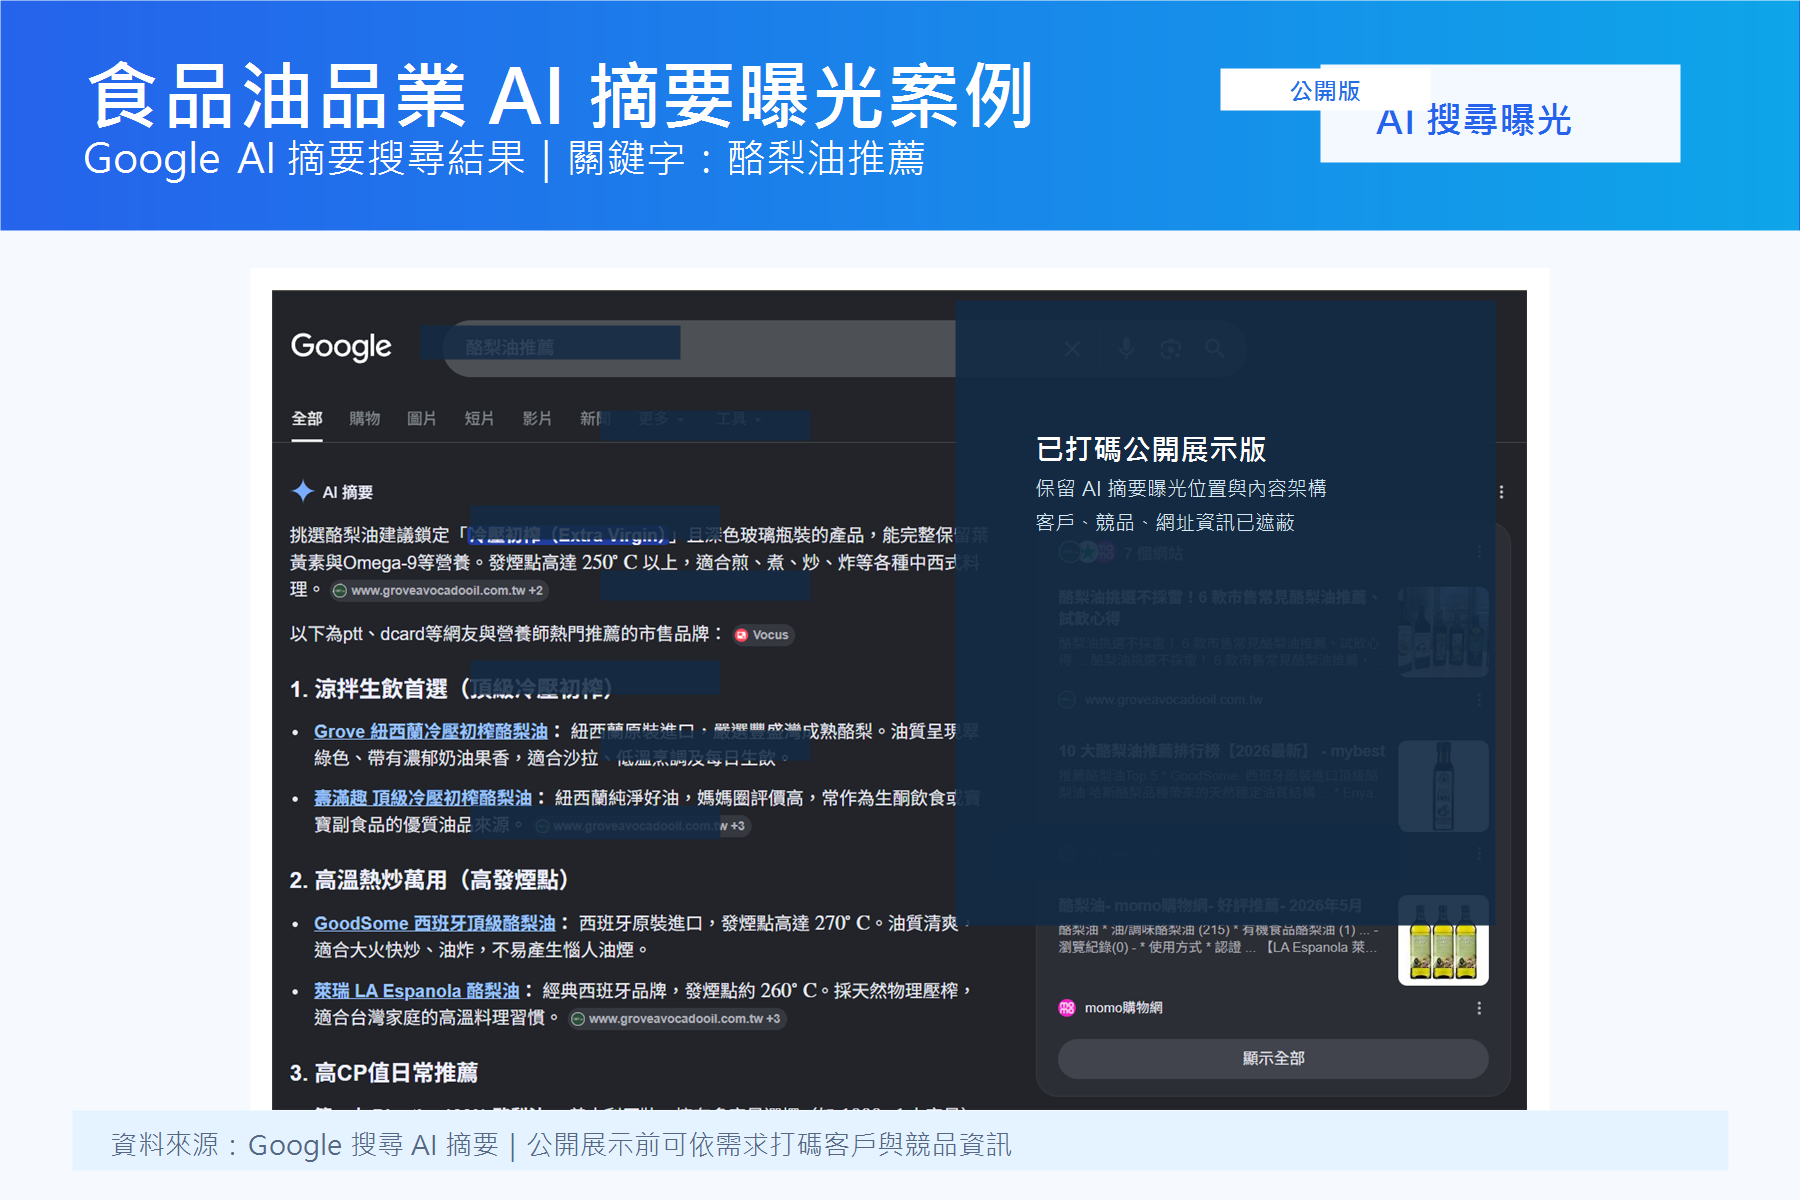
Task: Click the Vocus source chip
Action: 763,635
